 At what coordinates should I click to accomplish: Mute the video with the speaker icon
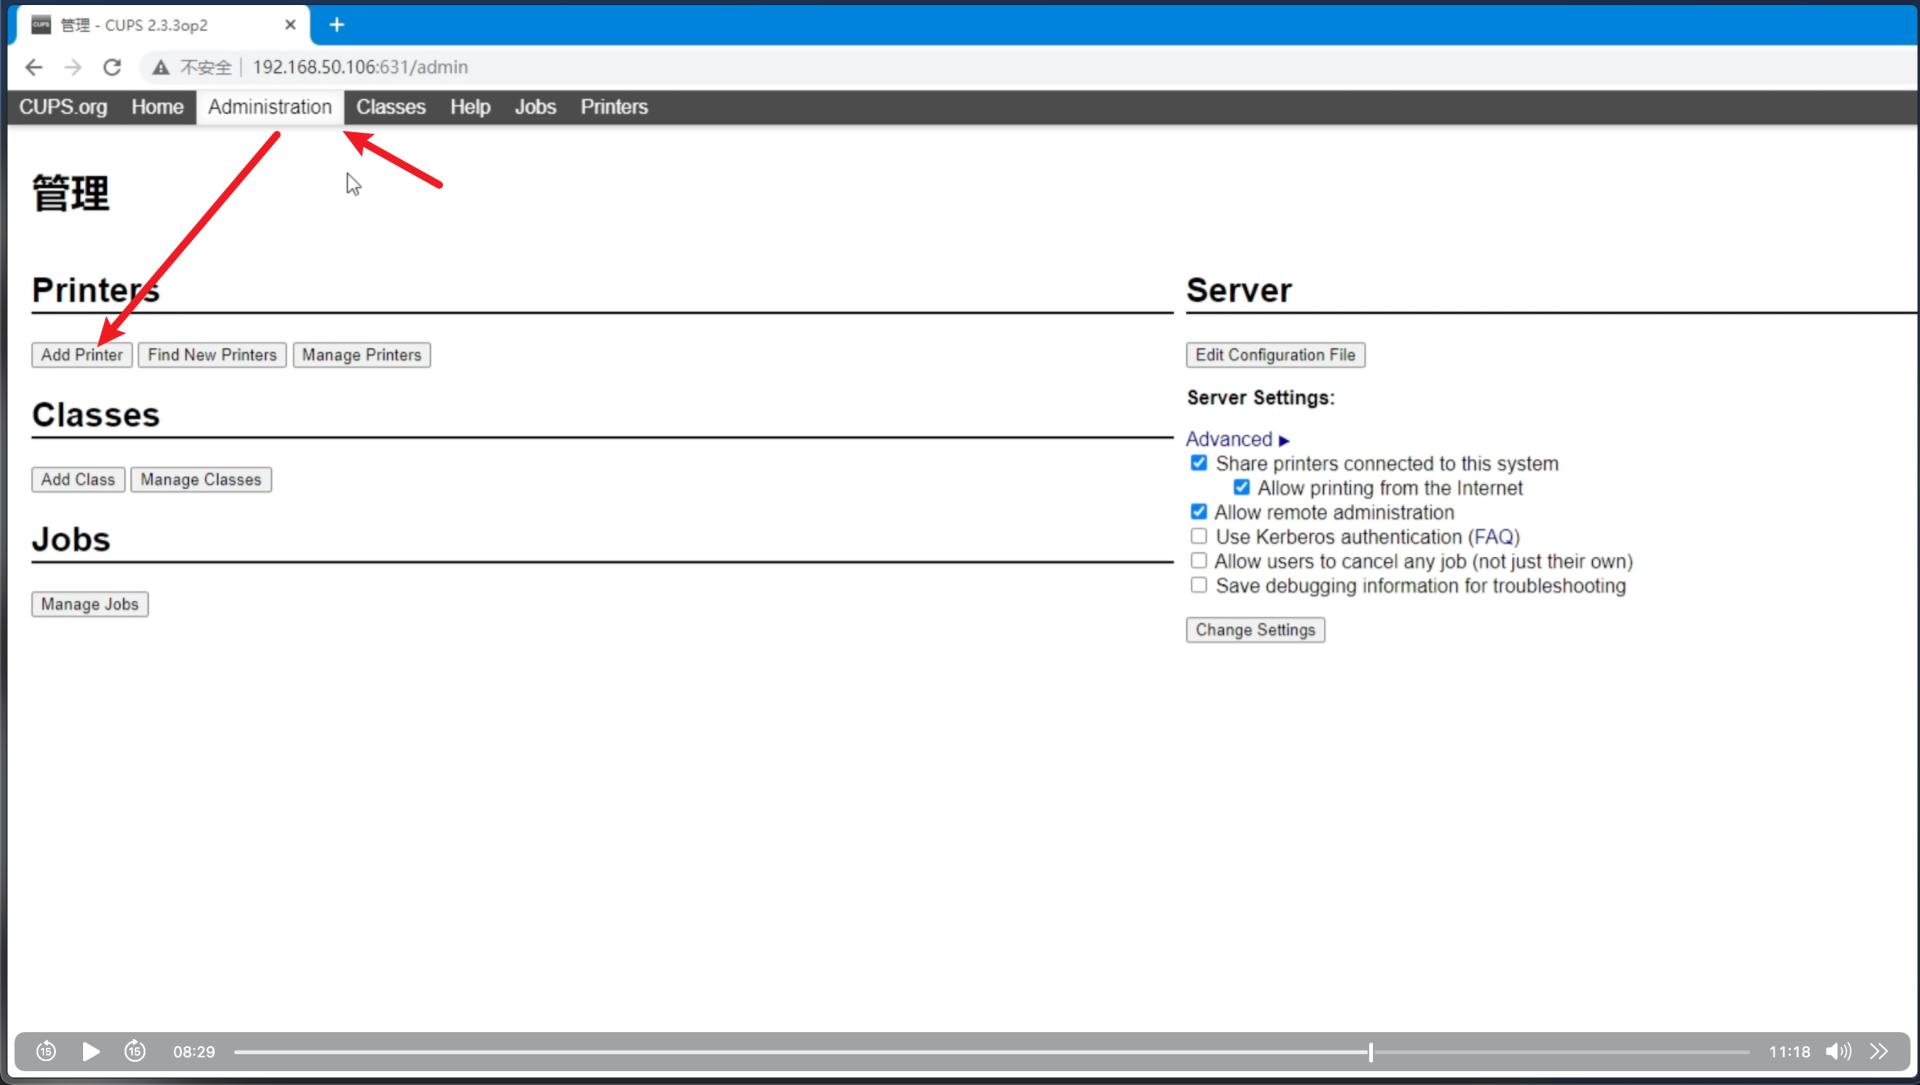point(1837,1051)
